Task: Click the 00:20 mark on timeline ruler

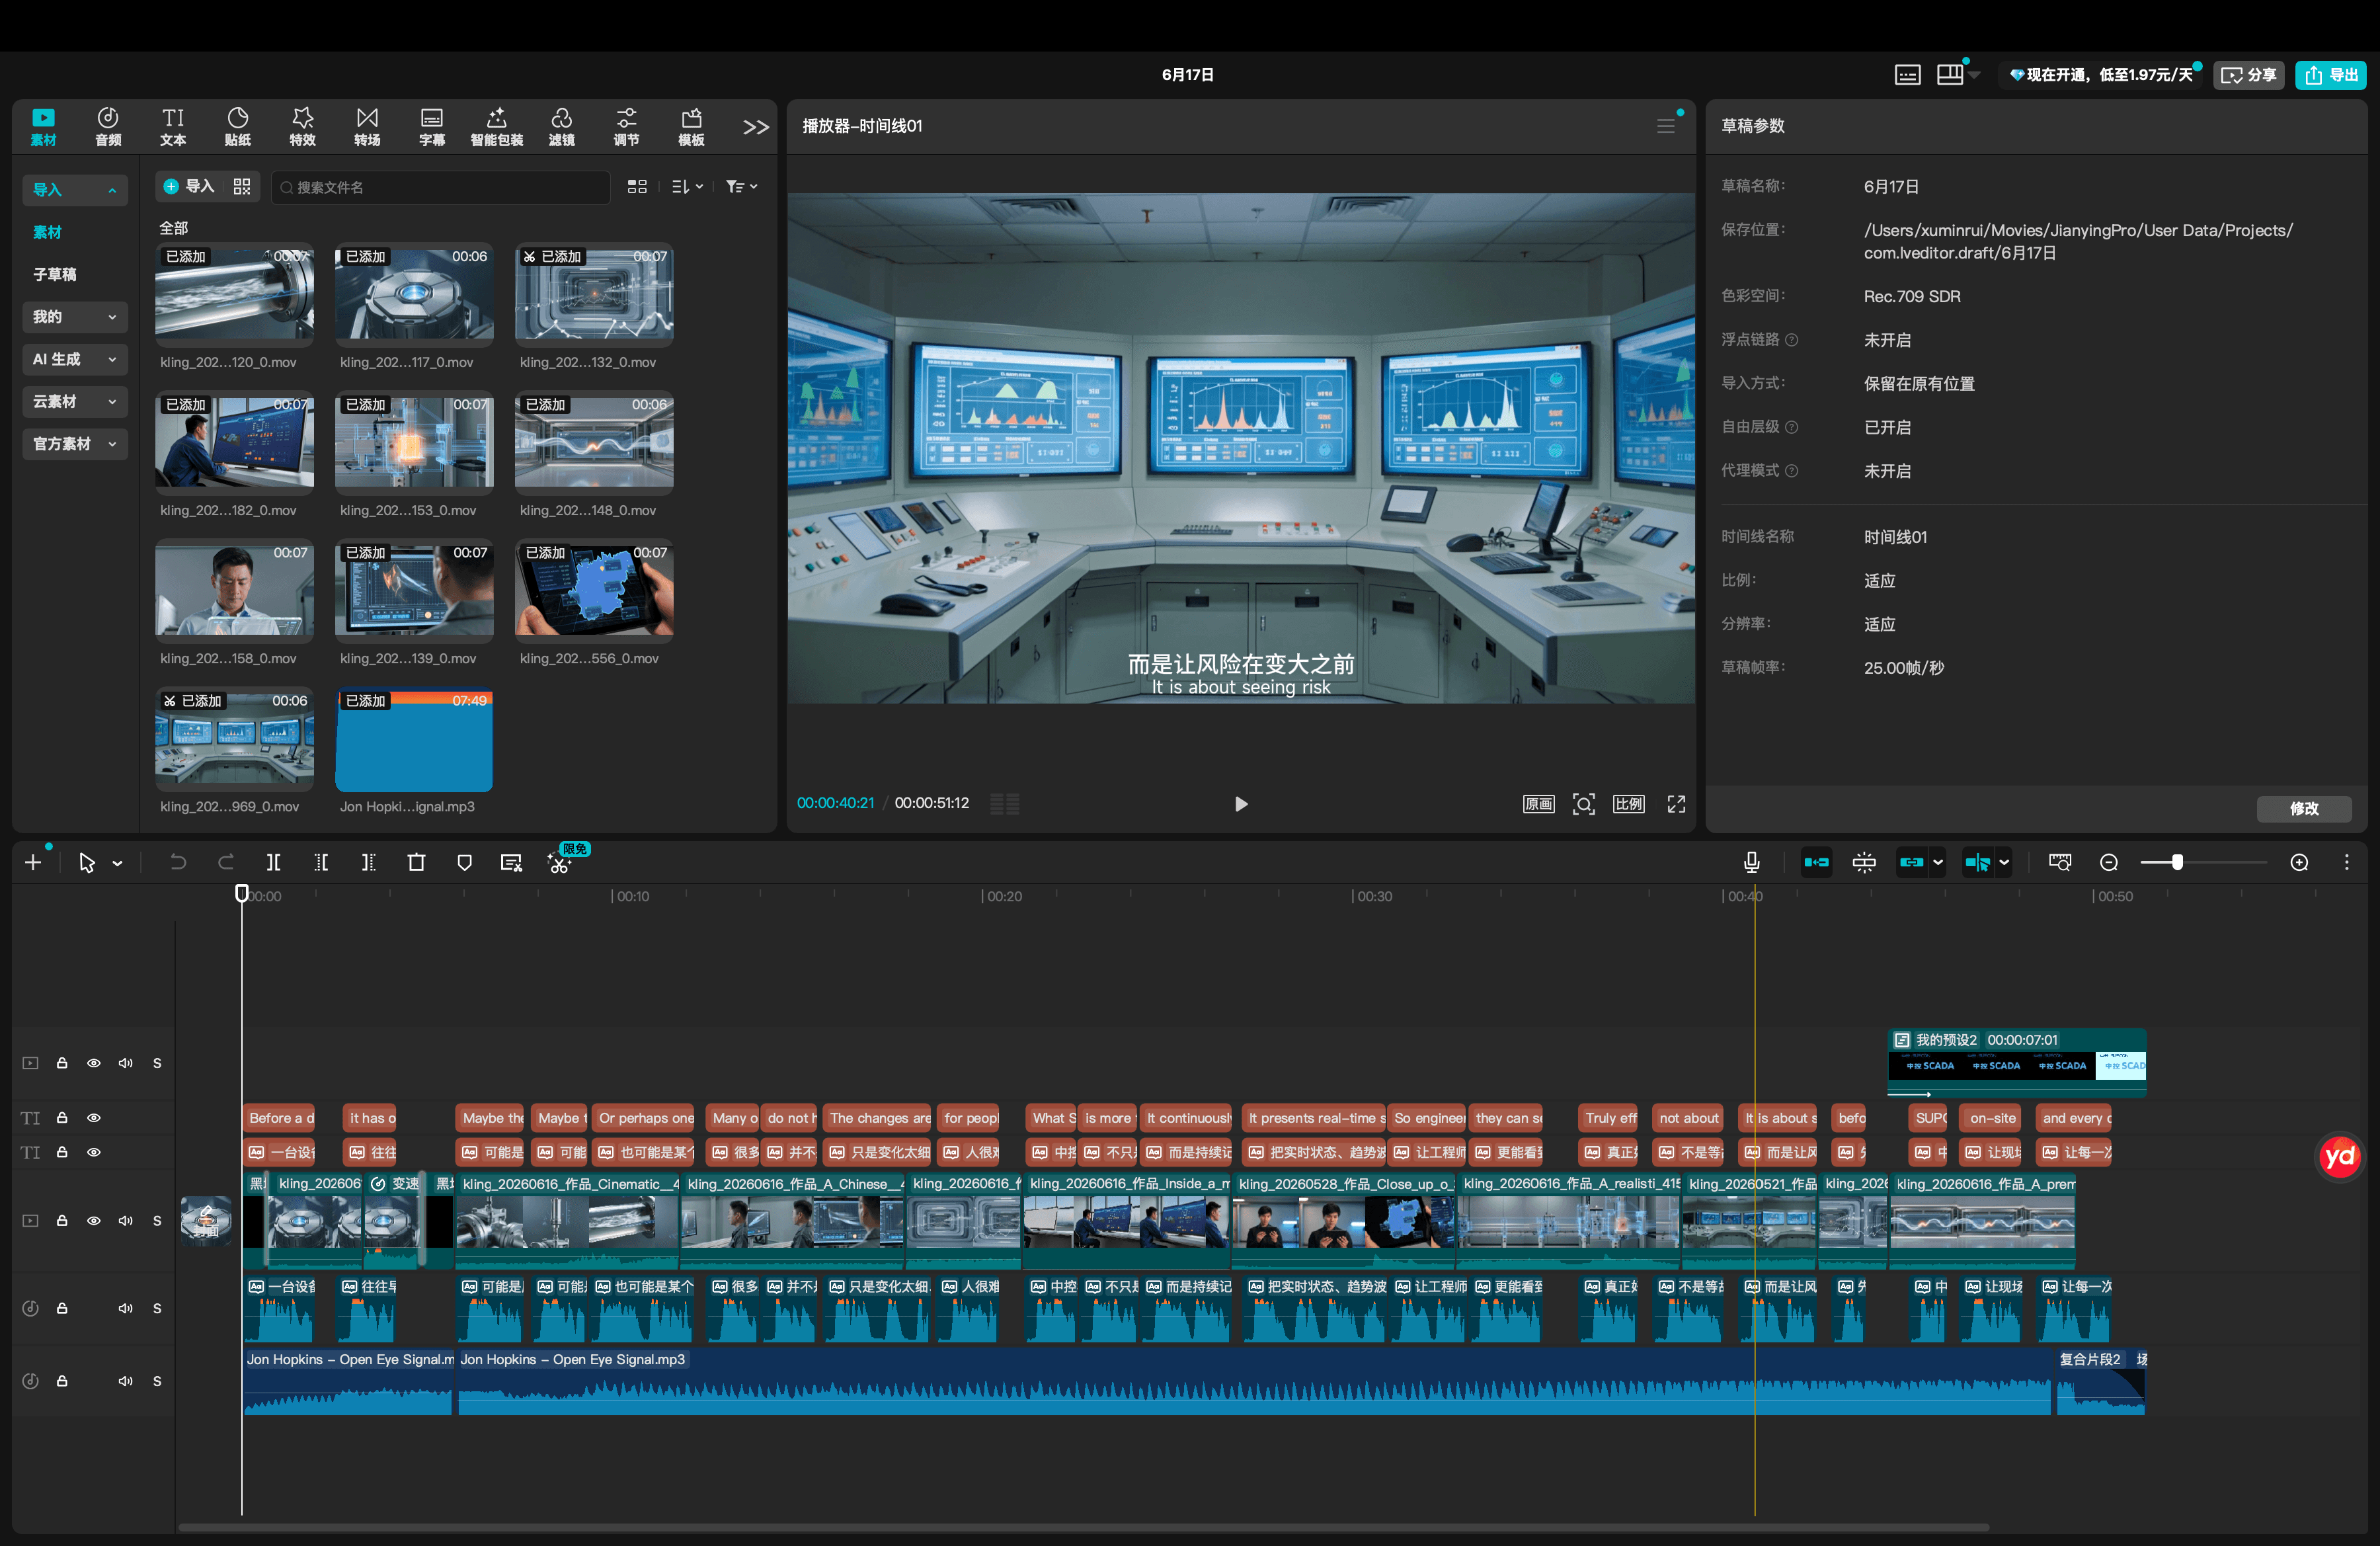Action: point(1004,896)
